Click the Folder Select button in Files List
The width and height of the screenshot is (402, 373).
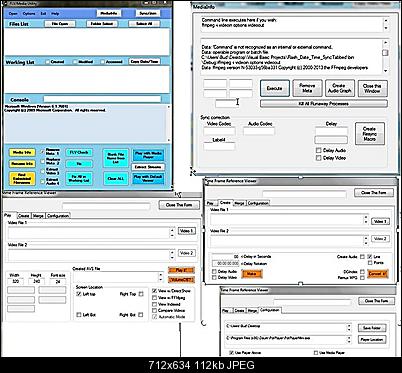click(x=102, y=24)
